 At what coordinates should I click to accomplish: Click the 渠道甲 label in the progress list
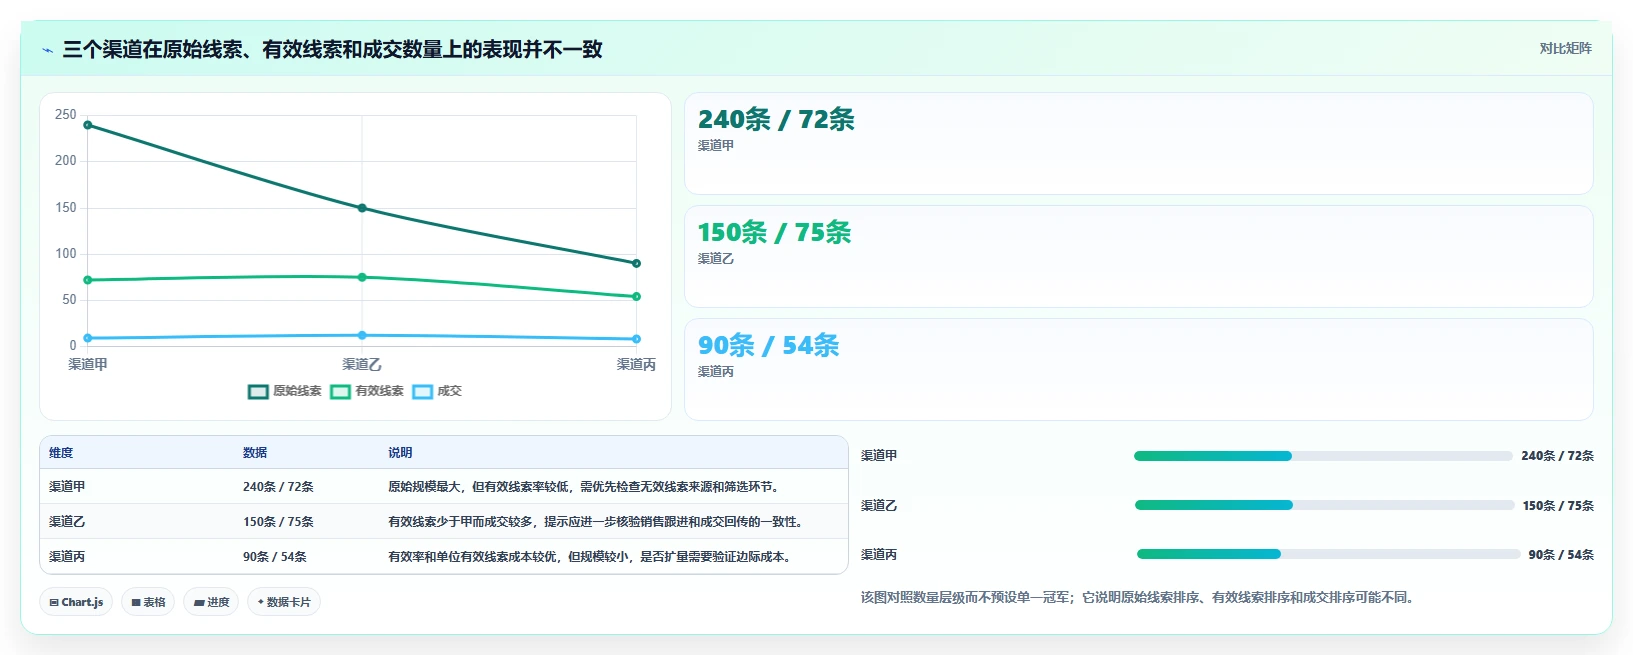[x=879, y=456]
